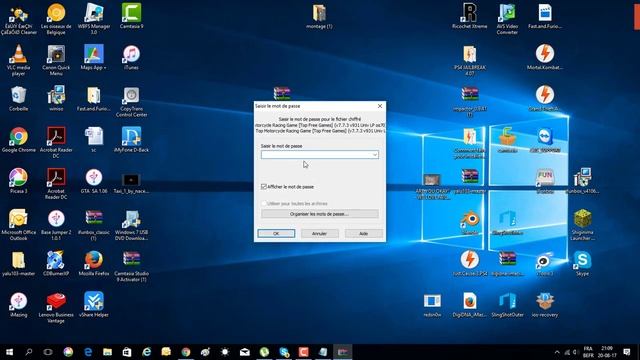Open Task View on the taskbar

[x=48, y=352]
